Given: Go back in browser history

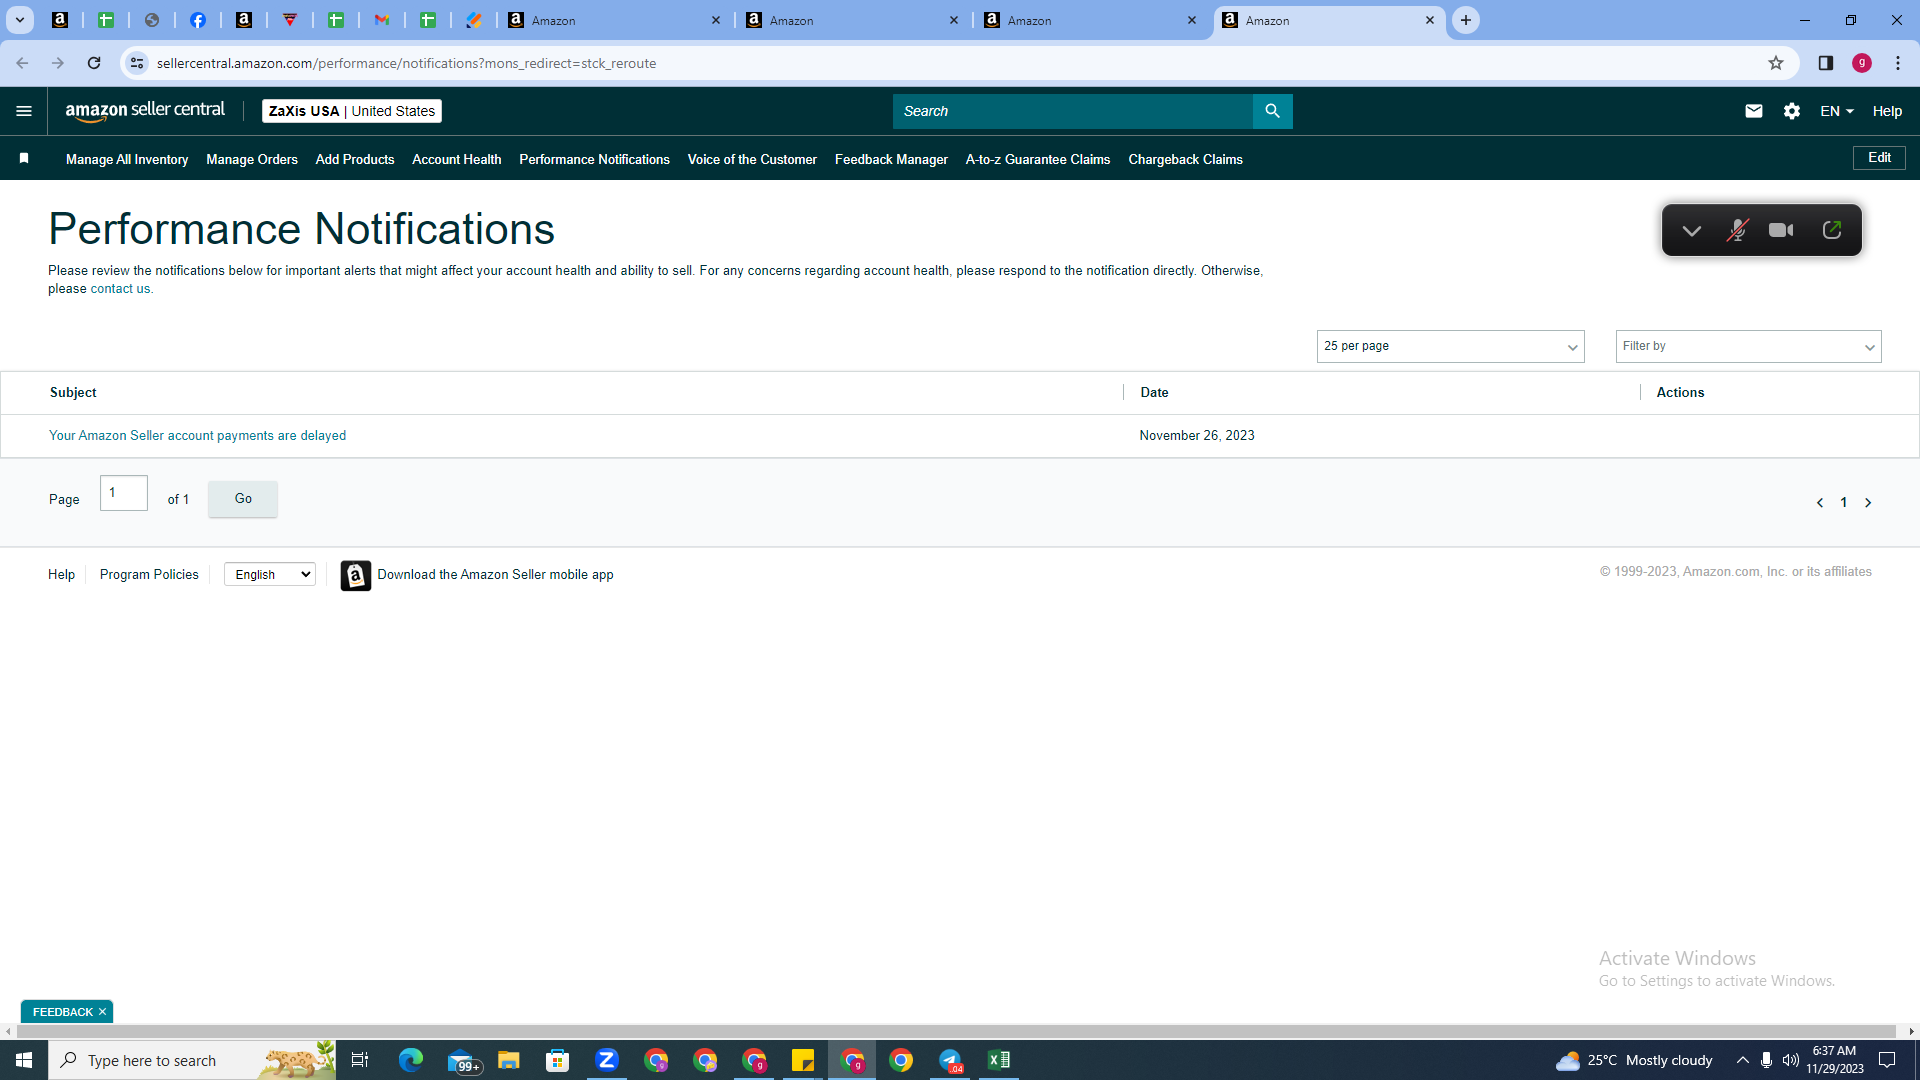Looking at the screenshot, I should point(22,63).
